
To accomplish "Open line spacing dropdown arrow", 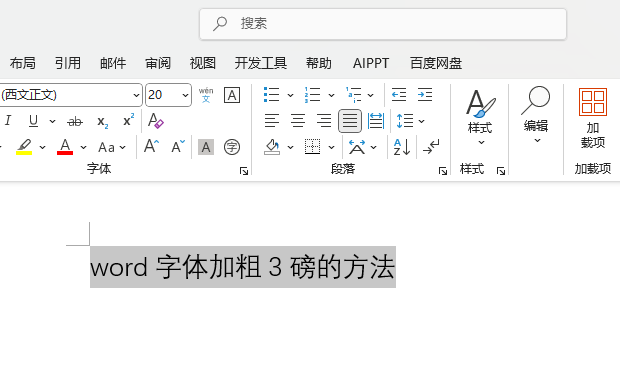I will click(x=422, y=121).
